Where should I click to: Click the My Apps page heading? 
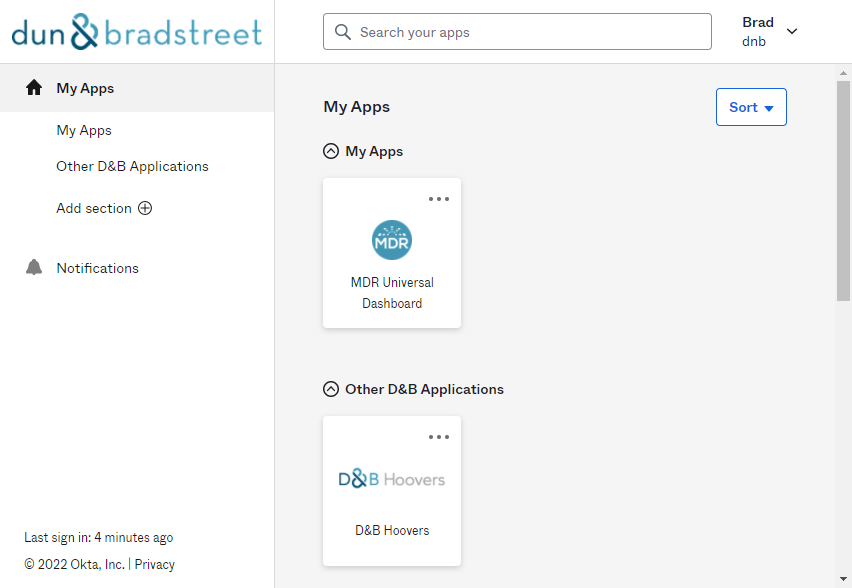coord(356,107)
